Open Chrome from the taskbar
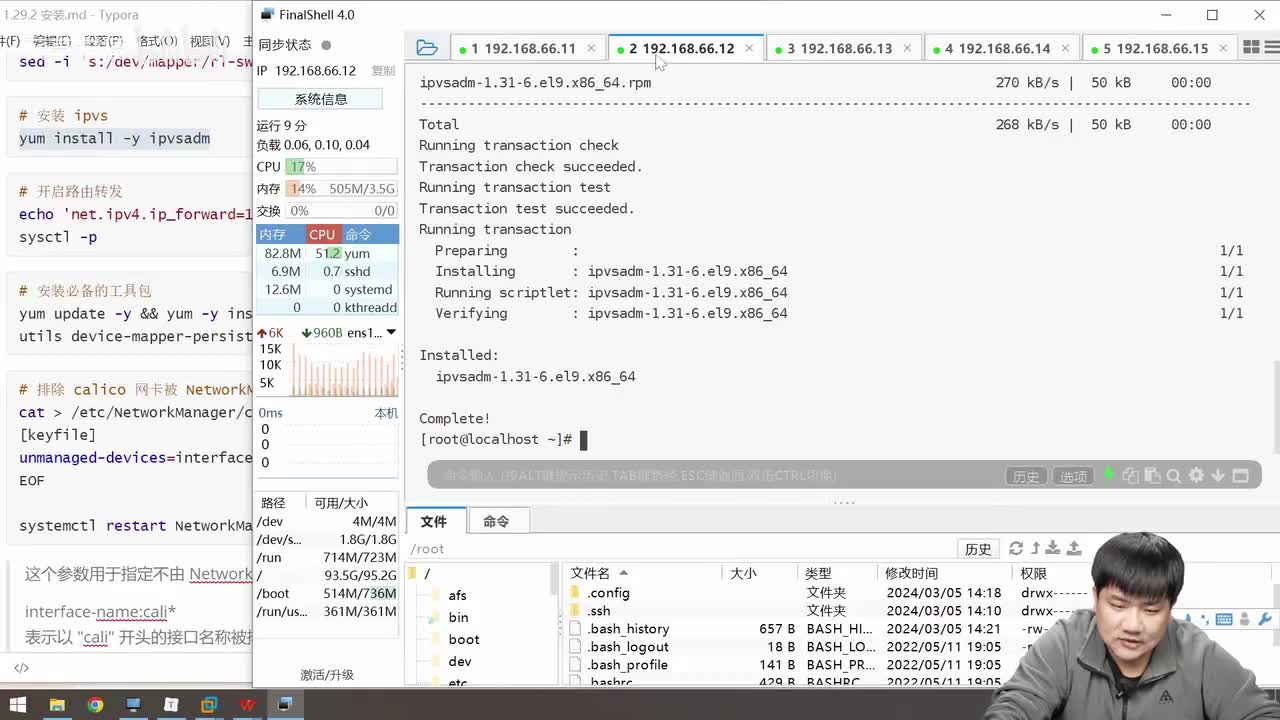This screenshot has width=1280, height=720. click(95, 705)
